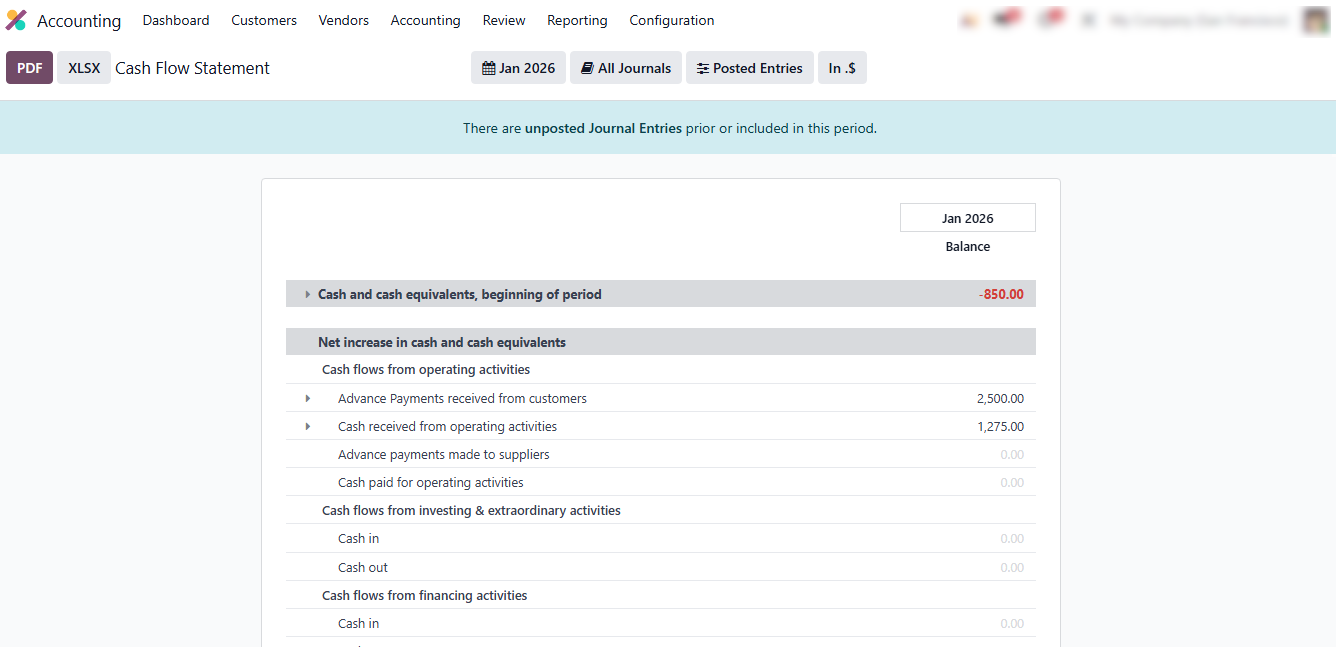This screenshot has width=1336, height=647.
Task: Open the 'In .$' rounding options
Action: click(x=842, y=68)
